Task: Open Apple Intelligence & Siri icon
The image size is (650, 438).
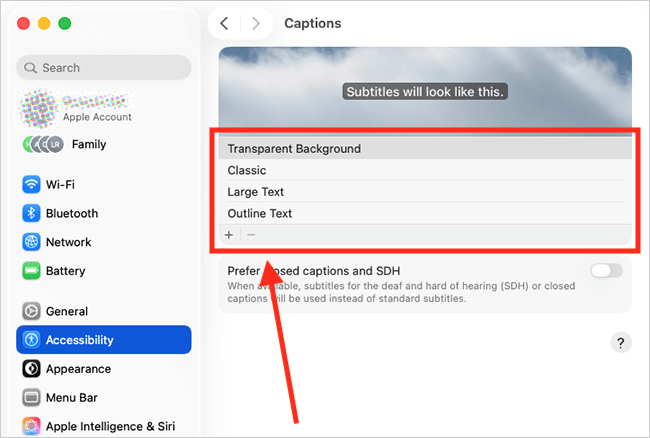Action: pyautogui.click(x=31, y=426)
